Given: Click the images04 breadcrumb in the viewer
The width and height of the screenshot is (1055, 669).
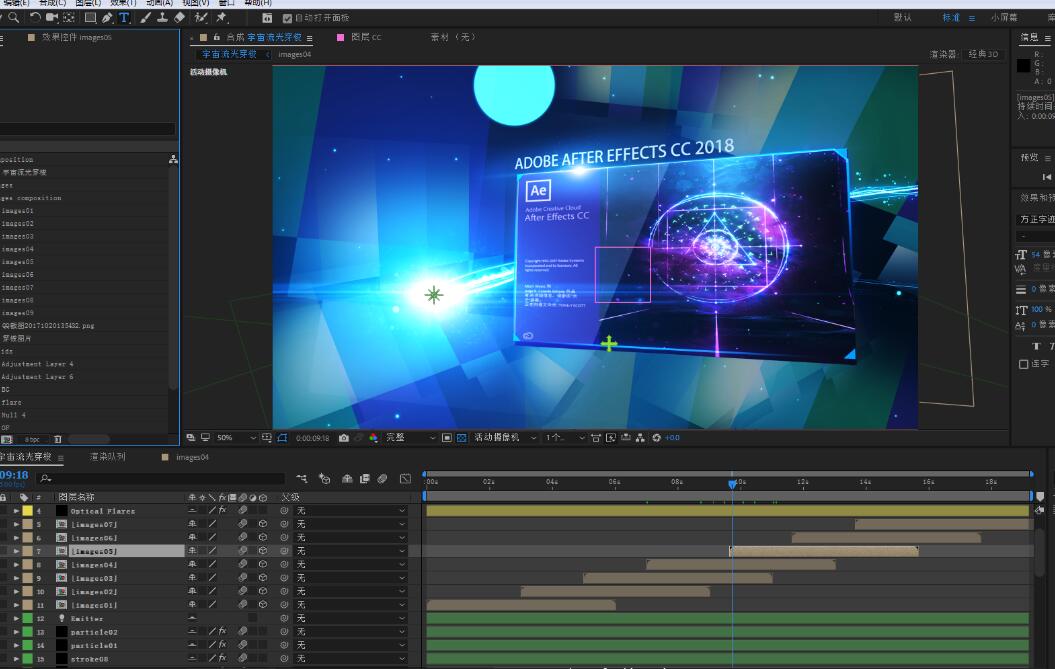Looking at the screenshot, I should click(295, 55).
